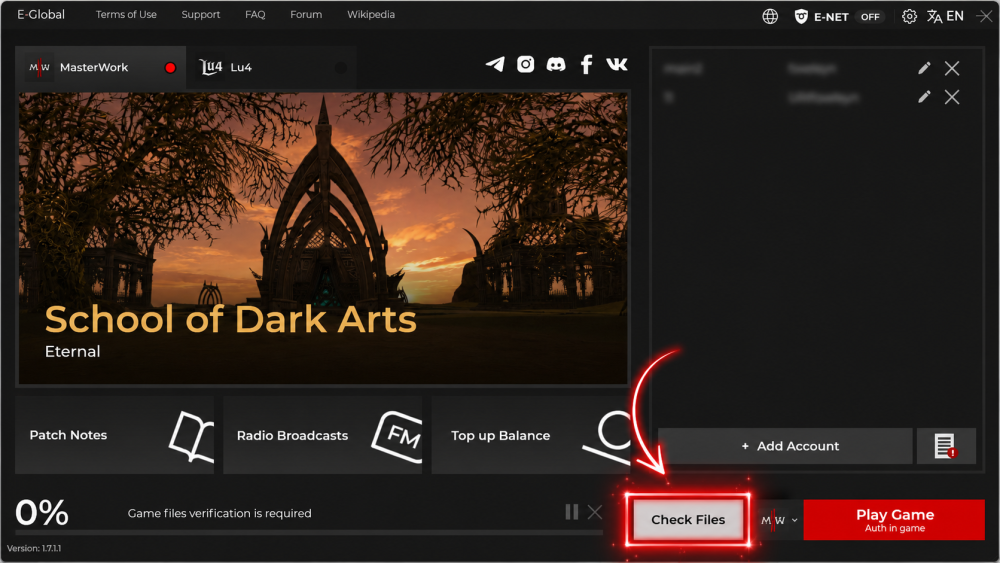Switch to the MasterWork tab

pyautogui.click(x=101, y=68)
